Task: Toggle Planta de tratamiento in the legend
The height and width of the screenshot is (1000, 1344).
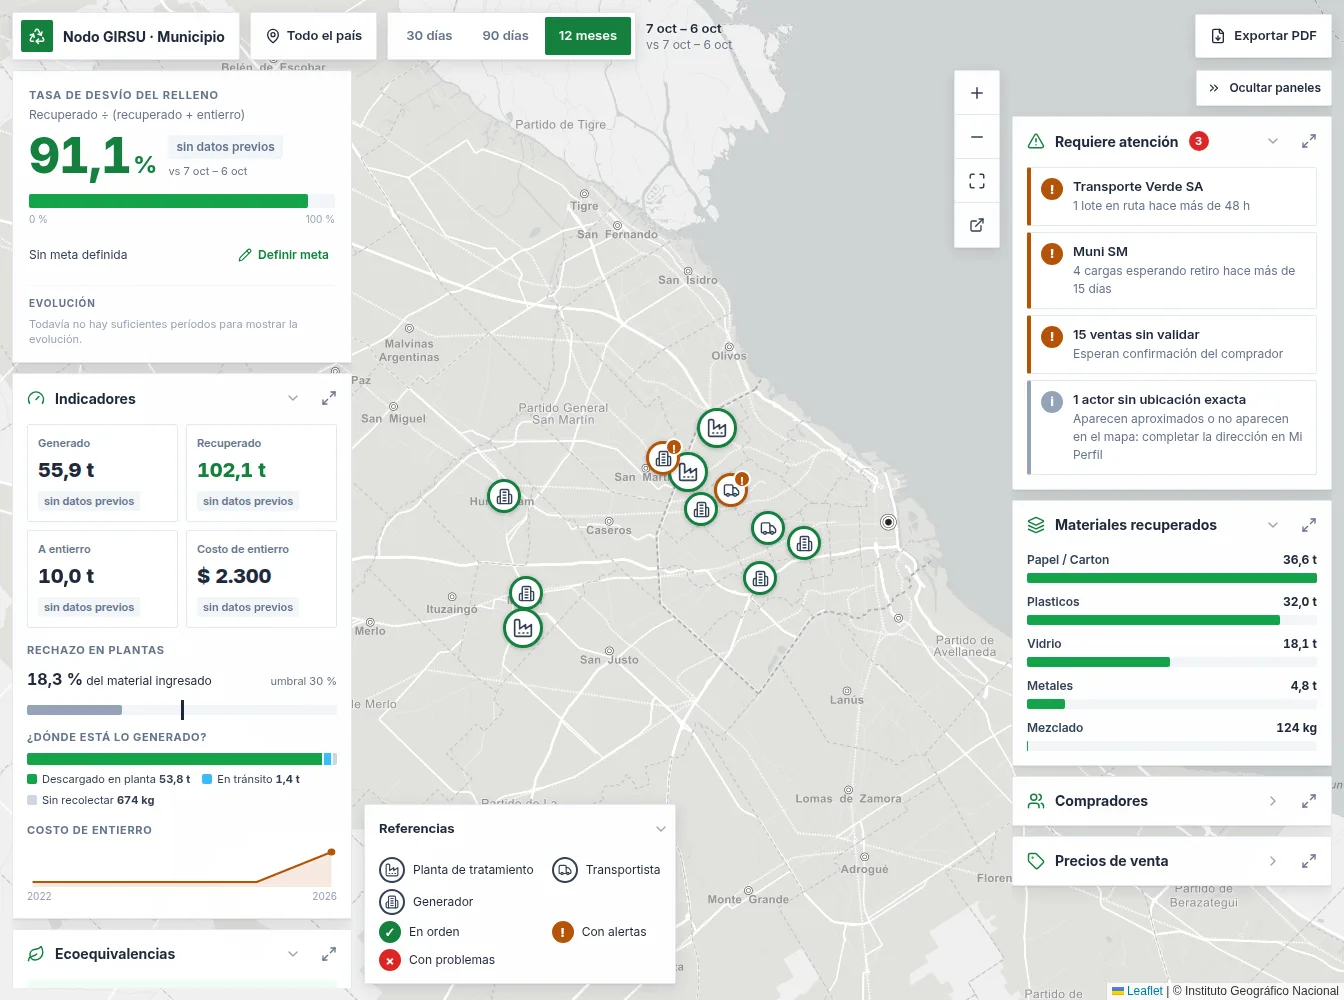Action: [457, 870]
